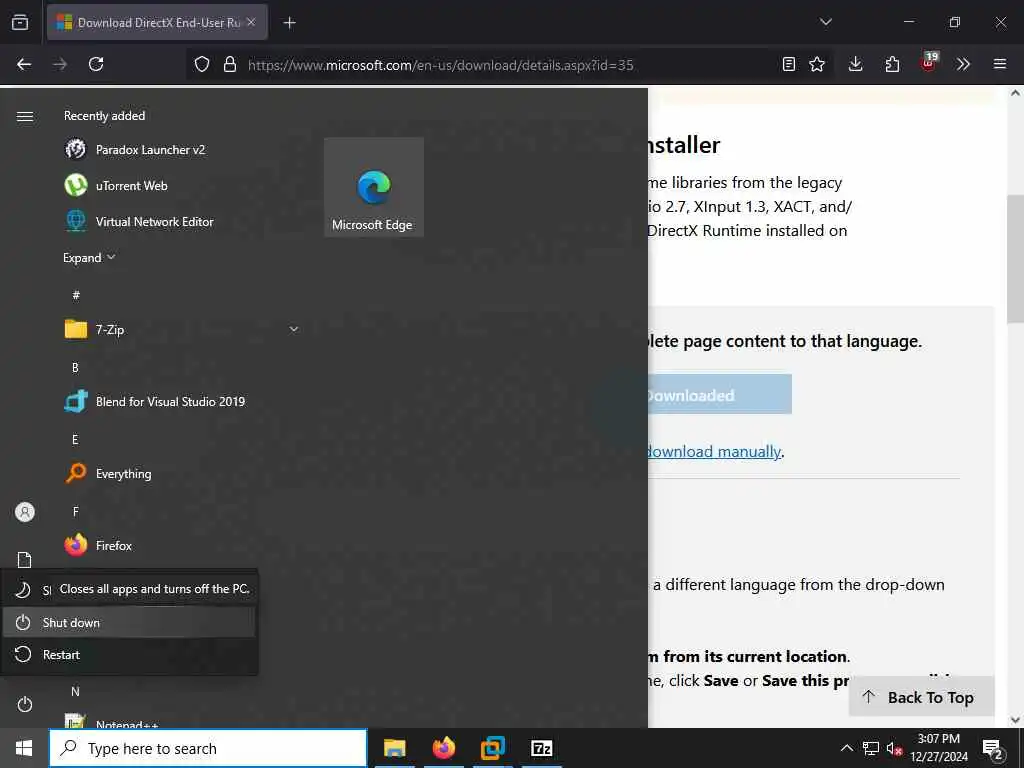The image size is (1024, 768).
Task: Click the E alphabet section header
Action: [x=75, y=440]
